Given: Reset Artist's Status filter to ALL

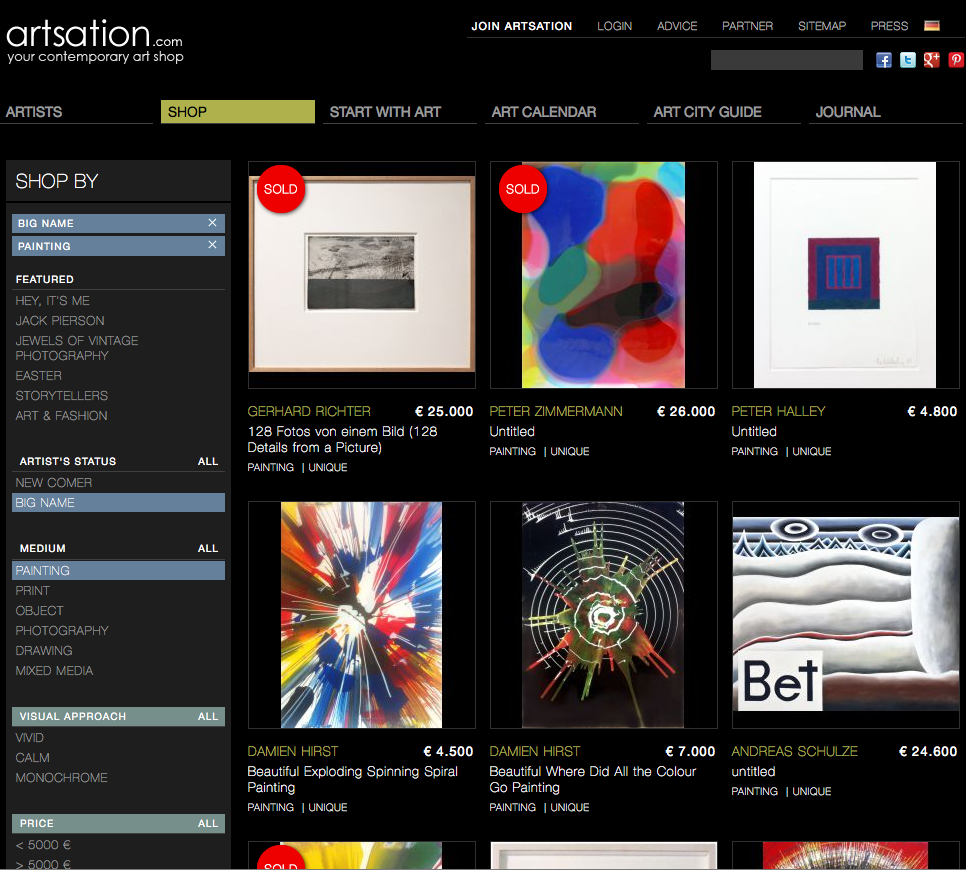Looking at the screenshot, I should click(x=208, y=462).
